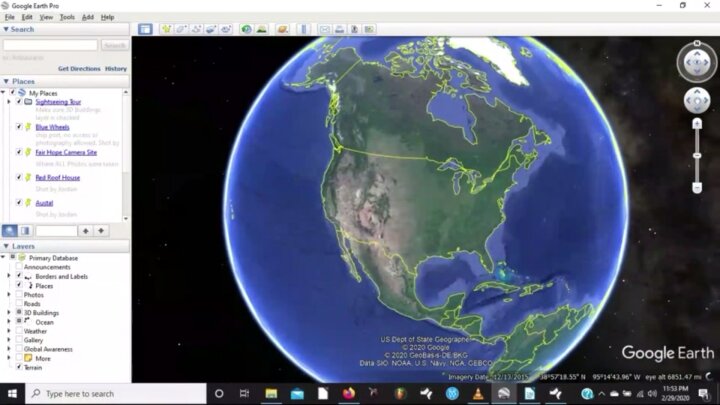Switch between Earth, Sky and planets
Image resolution: width=720 pixels, height=405 pixels.
[282, 29]
